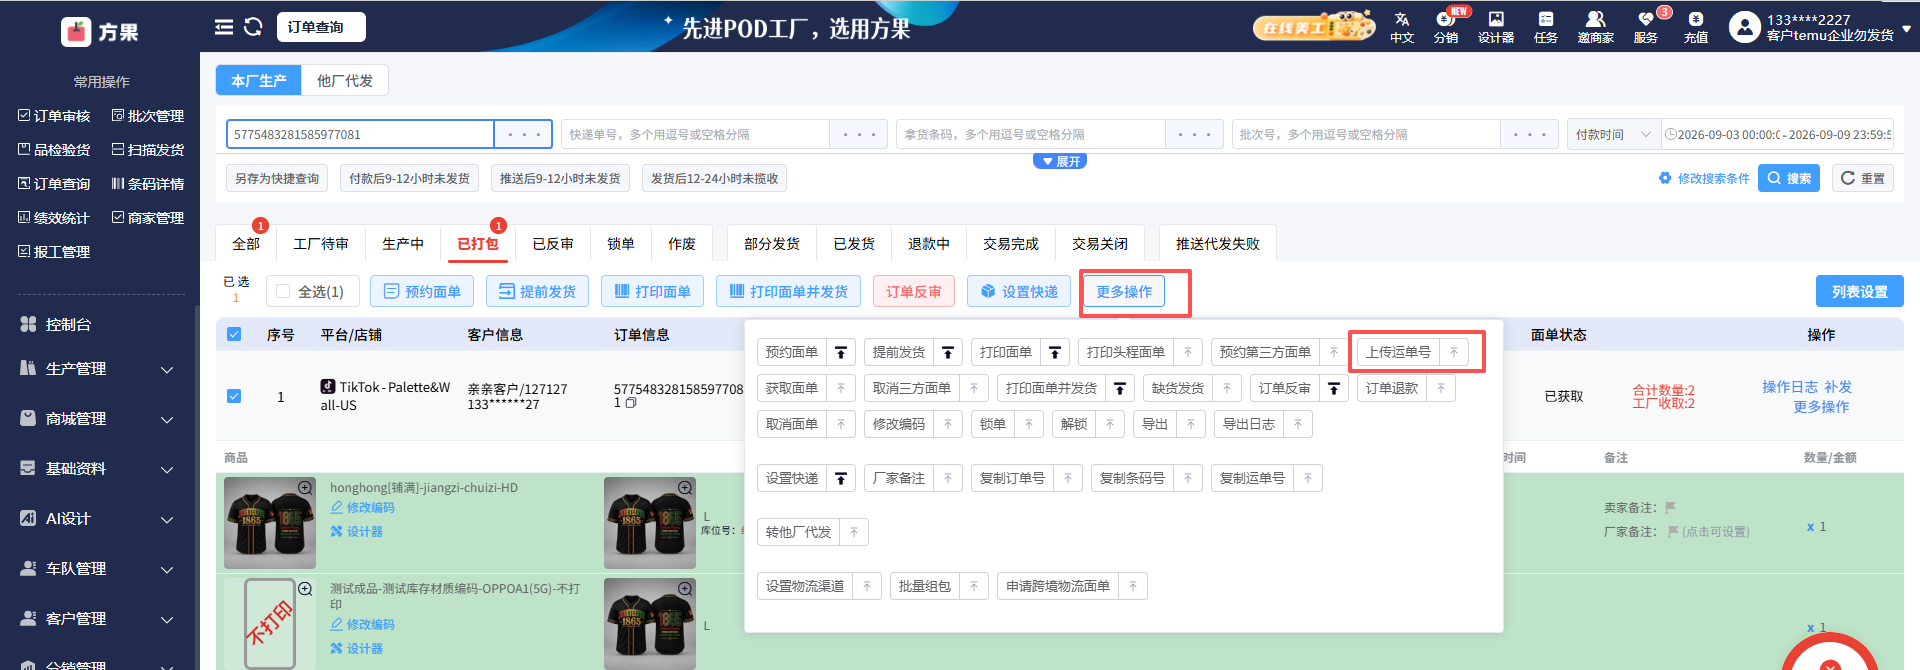Open batch entry dots for 拿货条码
Viewport: 1920px width, 670px height.
[x=1194, y=134]
